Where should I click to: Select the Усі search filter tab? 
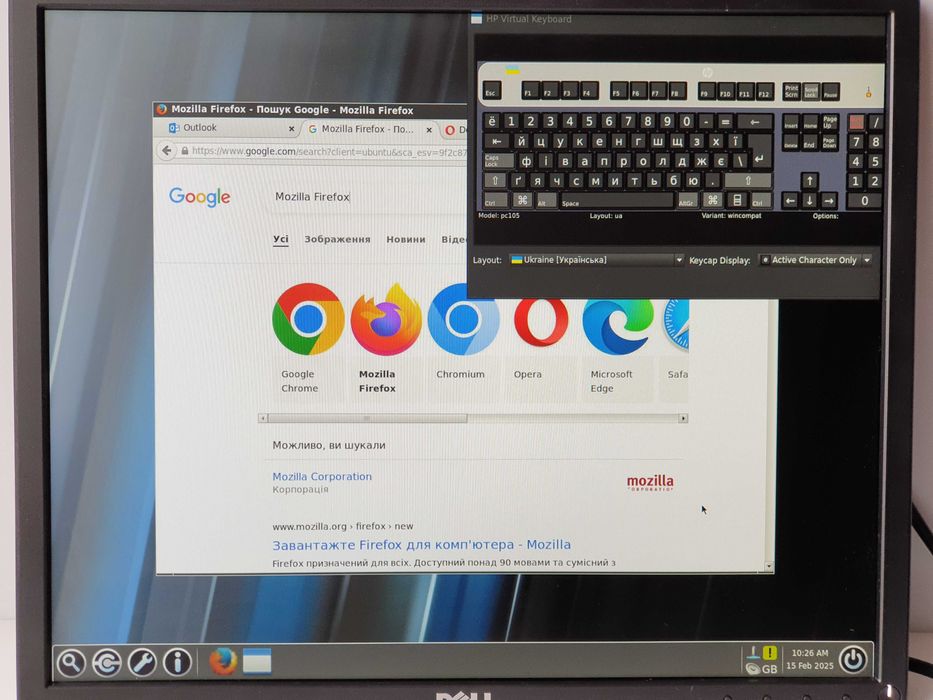pos(281,239)
